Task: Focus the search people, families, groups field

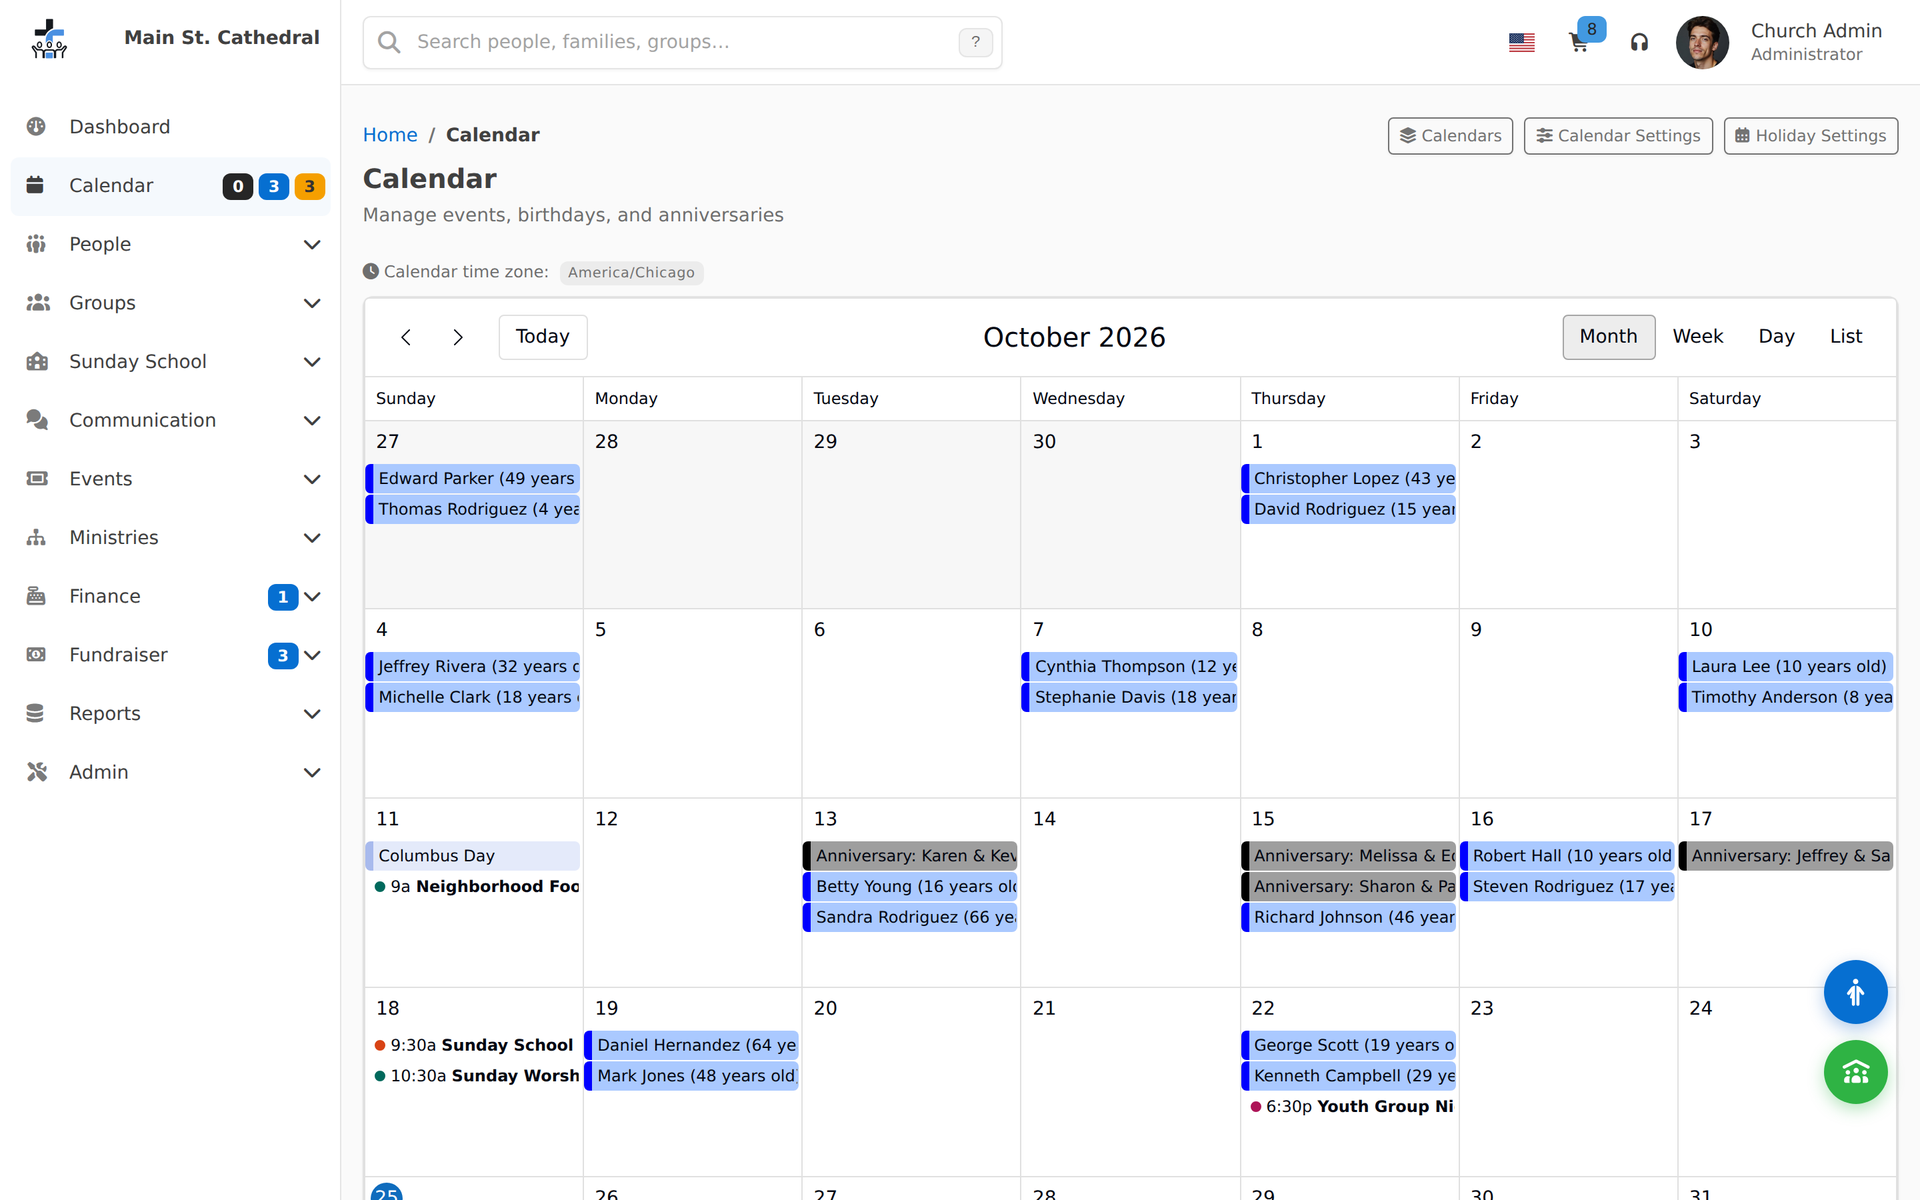Action: (682, 42)
